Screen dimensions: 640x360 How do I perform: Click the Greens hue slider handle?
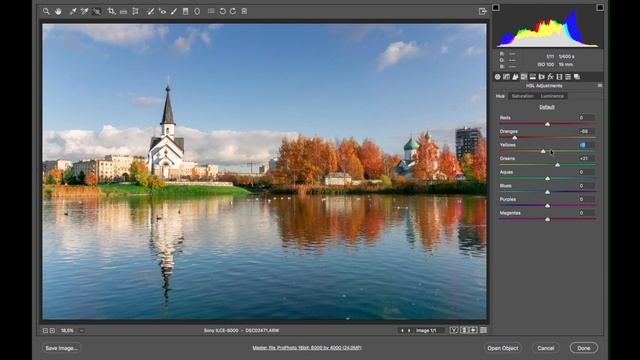pyautogui.click(x=558, y=165)
